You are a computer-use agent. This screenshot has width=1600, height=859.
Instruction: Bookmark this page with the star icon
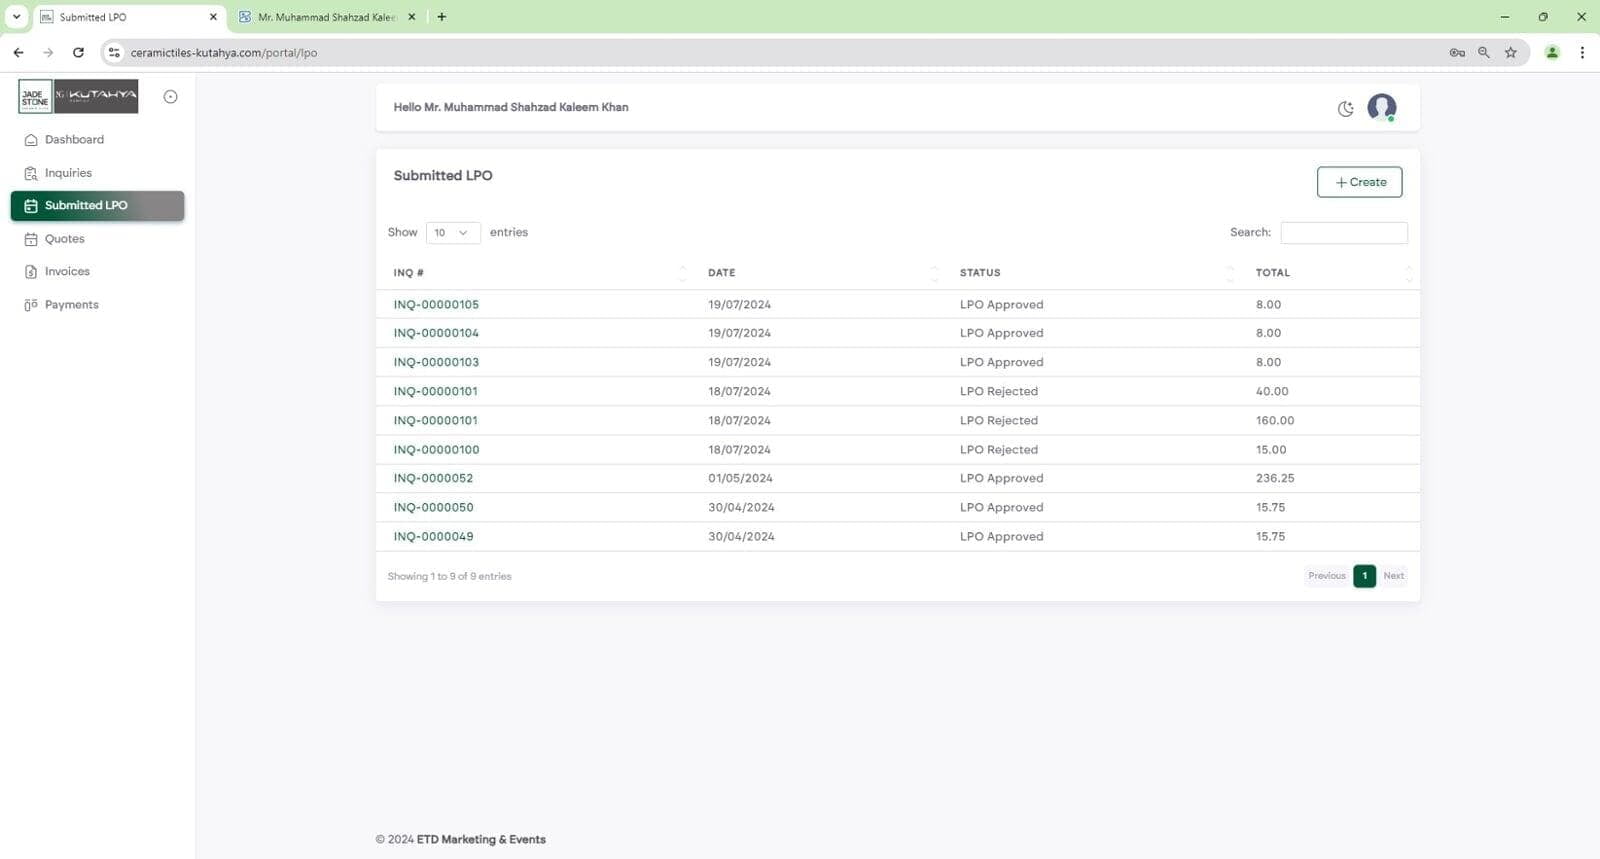[x=1511, y=53]
